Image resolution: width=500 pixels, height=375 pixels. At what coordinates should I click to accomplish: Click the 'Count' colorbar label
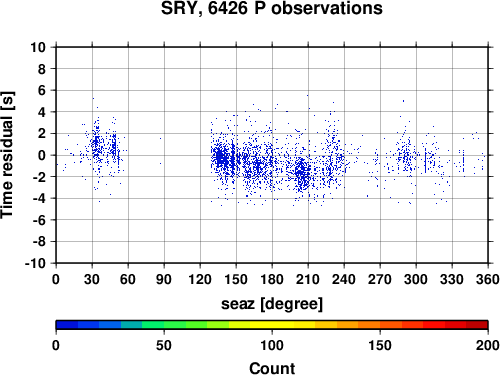pos(272,368)
